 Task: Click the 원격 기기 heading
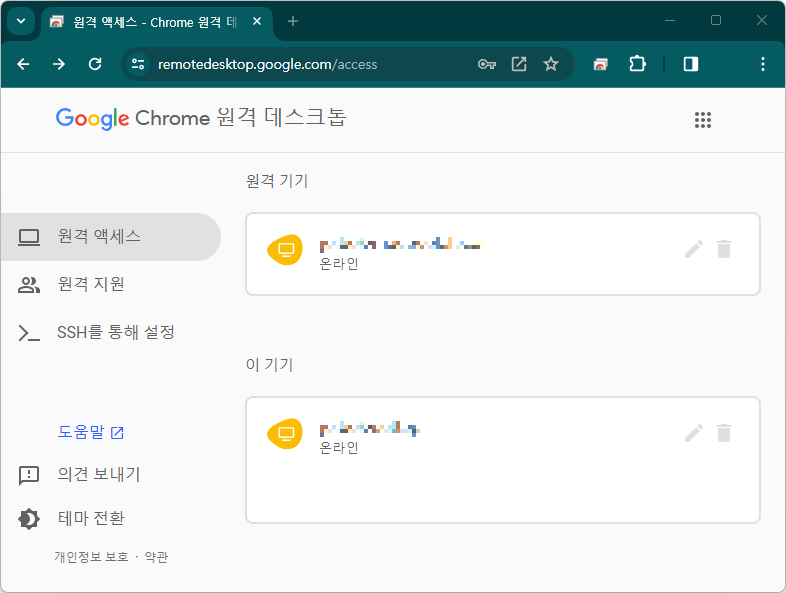click(x=277, y=181)
